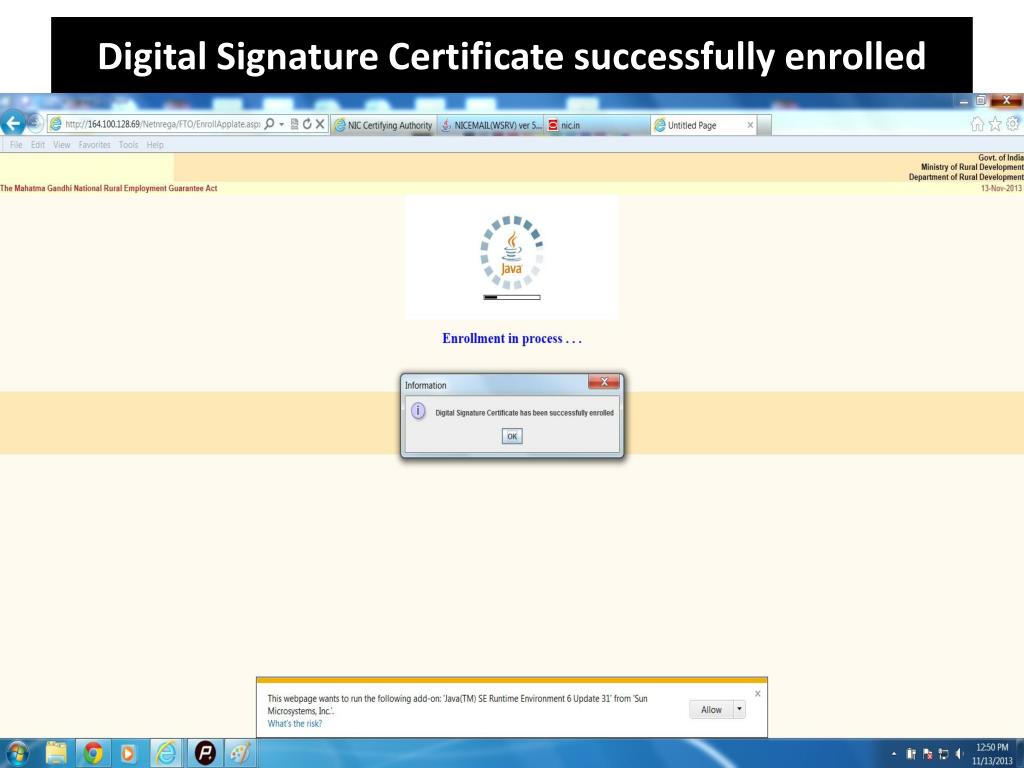Launch Google Chrome from taskbar
Screen dimensions: 1024x768
pos(93,754)
